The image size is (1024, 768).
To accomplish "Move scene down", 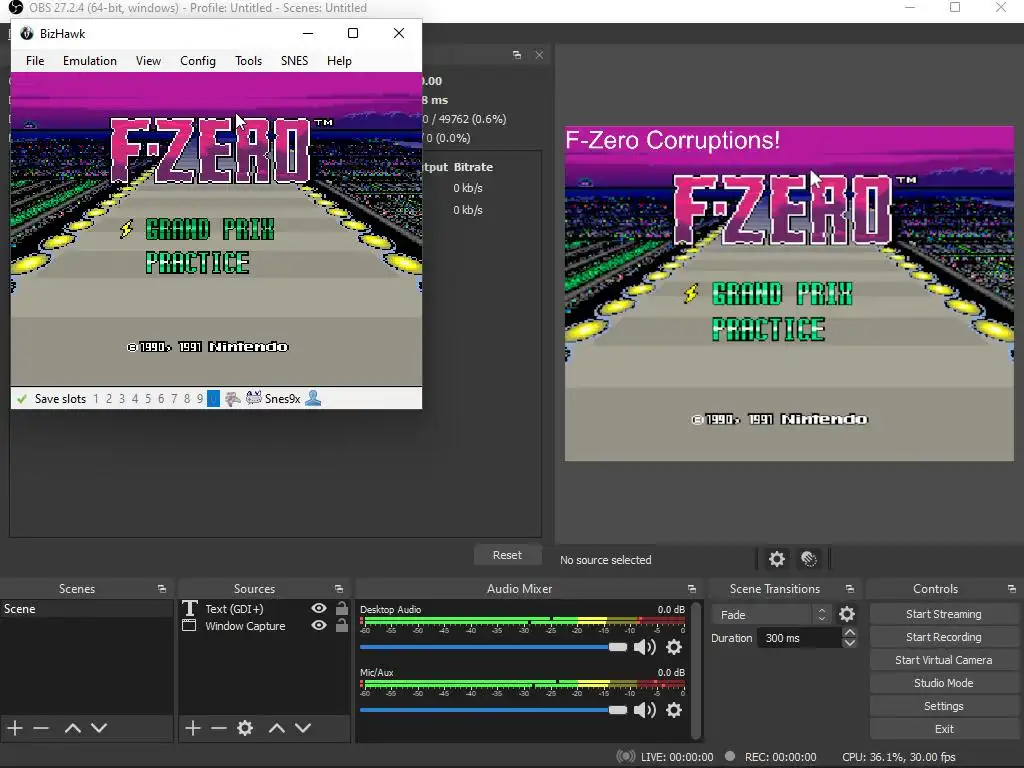I will 99,728.
